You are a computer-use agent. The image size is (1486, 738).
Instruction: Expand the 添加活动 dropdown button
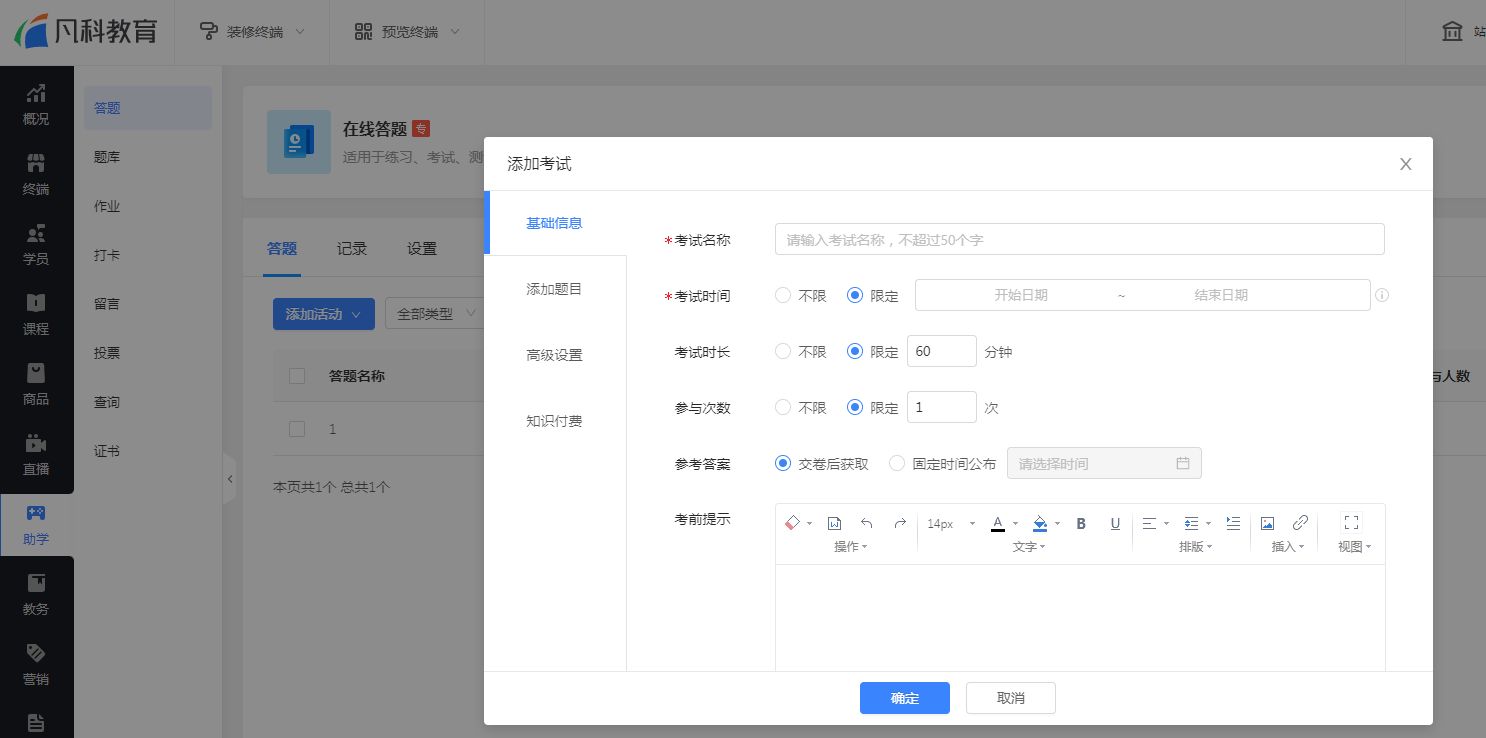pos(324,314)
